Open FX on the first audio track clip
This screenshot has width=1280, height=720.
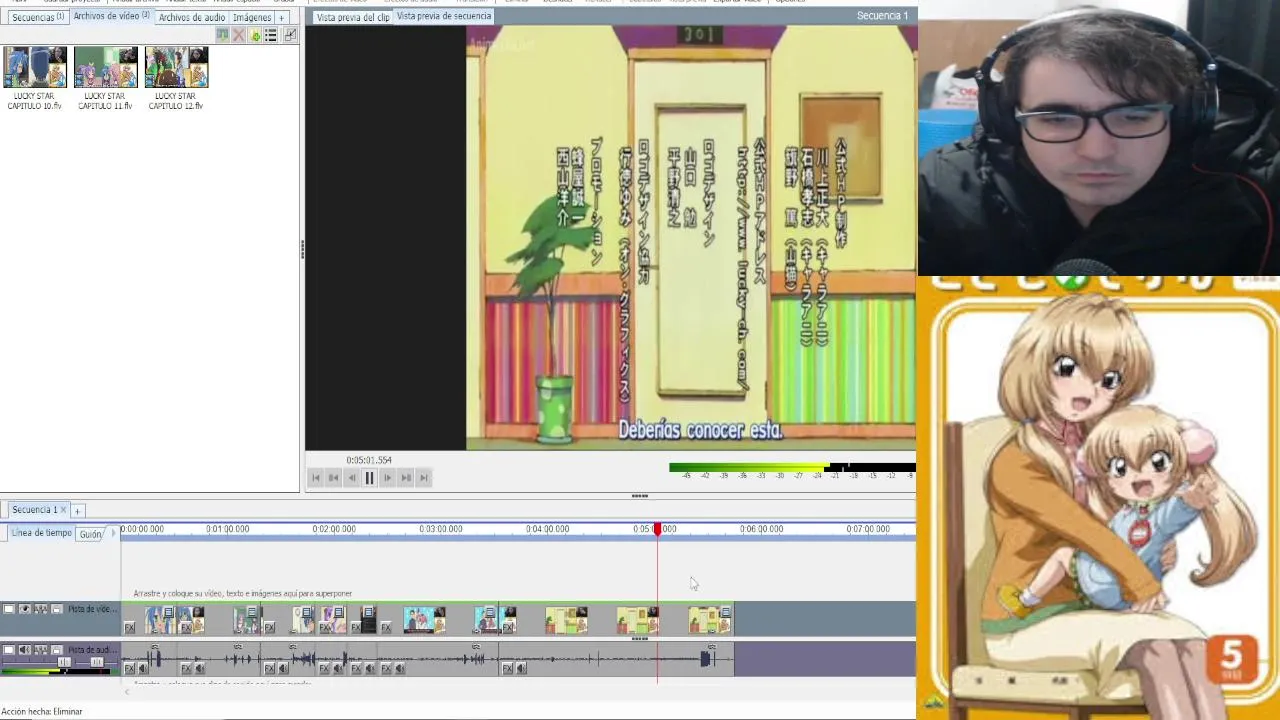pos(129,668)
